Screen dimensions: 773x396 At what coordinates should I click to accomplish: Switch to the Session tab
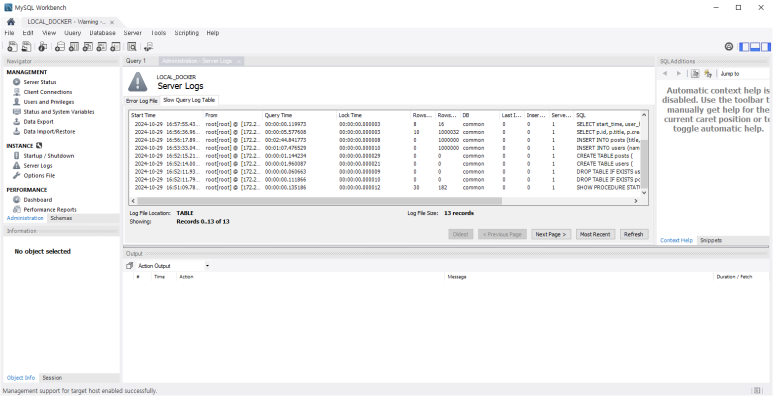pos(52,378)
